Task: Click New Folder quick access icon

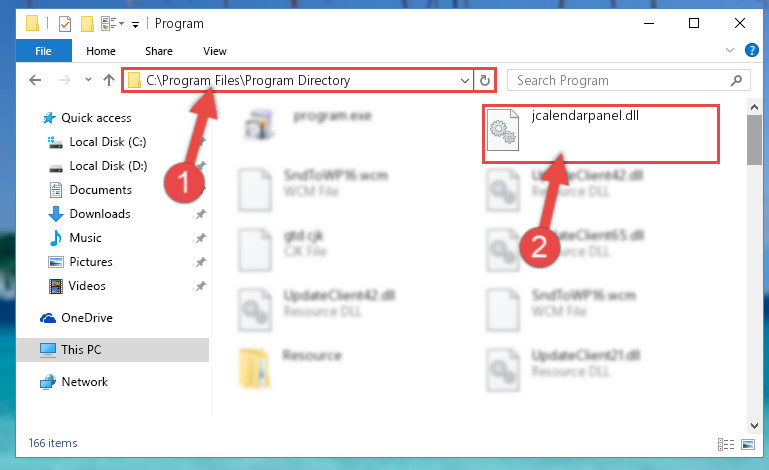Action: (87, 24)
